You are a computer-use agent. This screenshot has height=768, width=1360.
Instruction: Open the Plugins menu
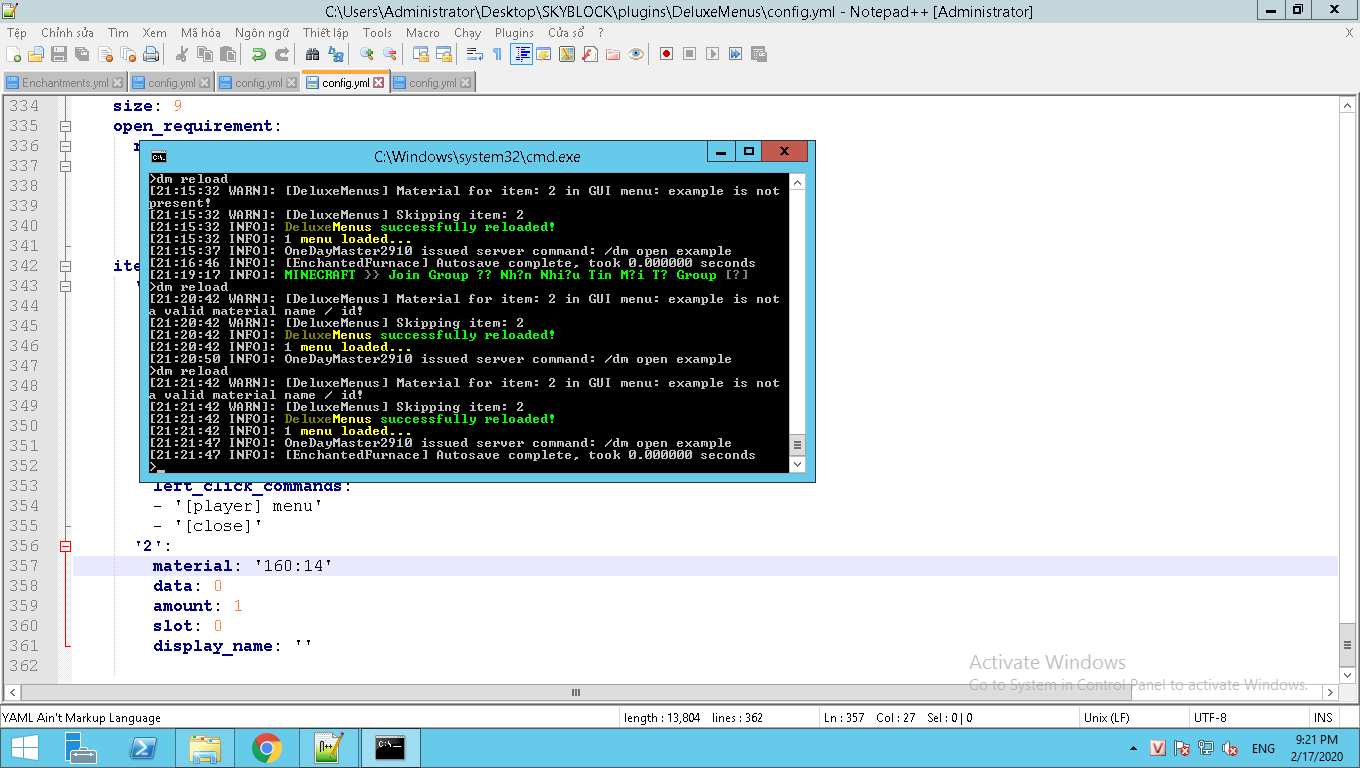514,33
